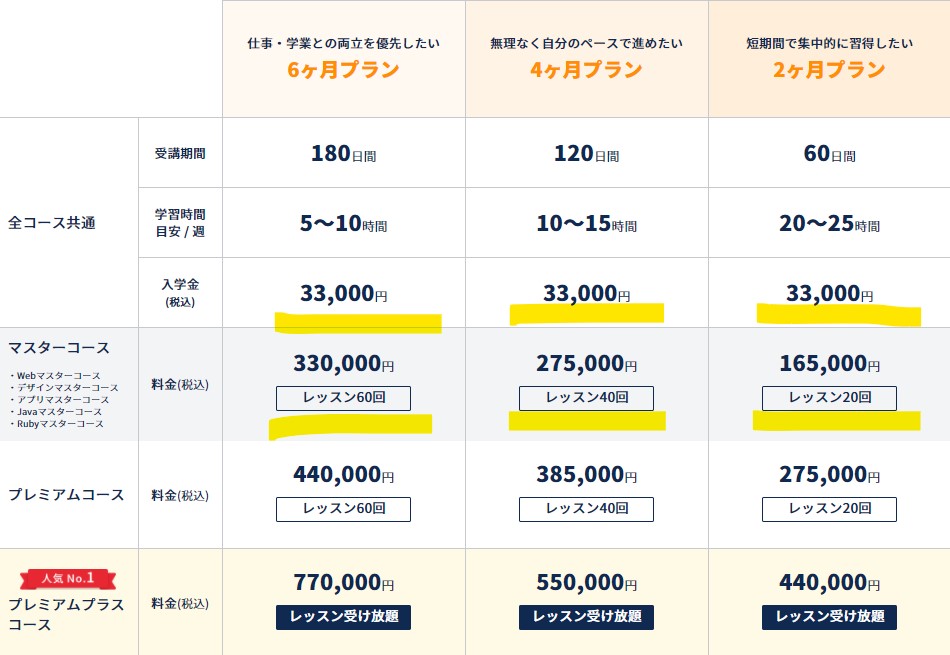Select the 2ヶ月プラン header

pos(829,70)
